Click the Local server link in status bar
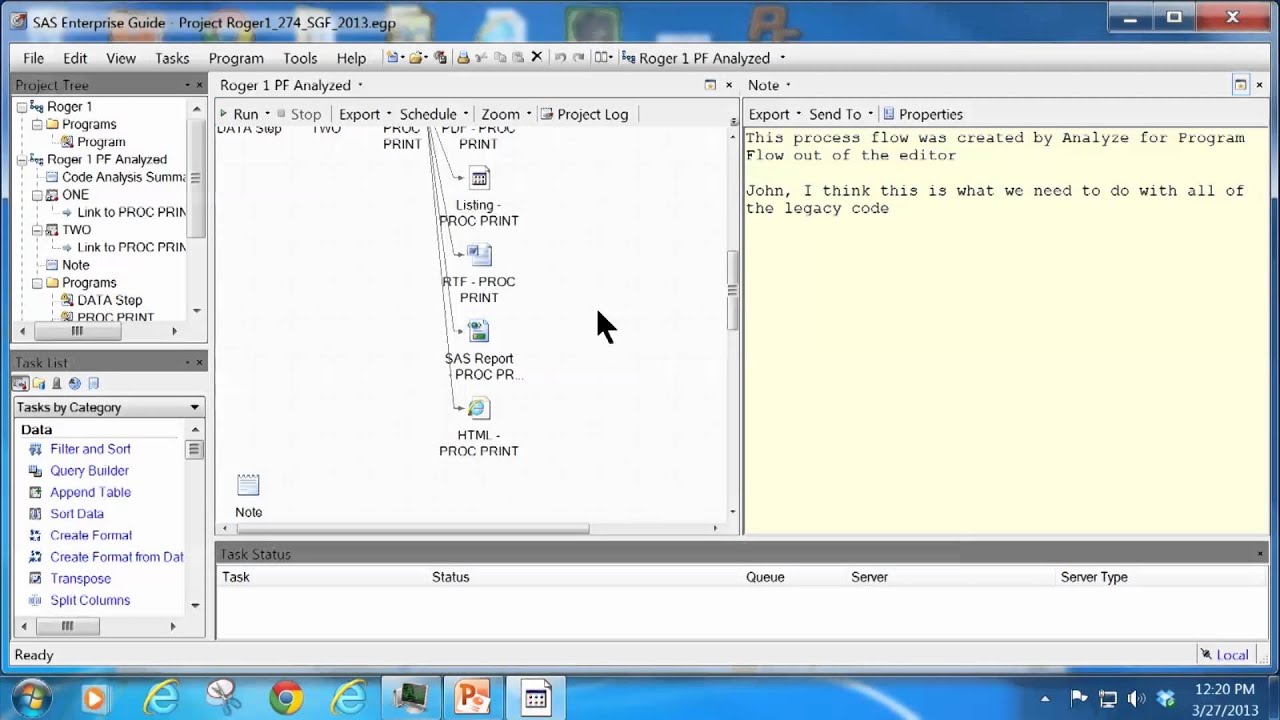 (x=1232, y=655)
